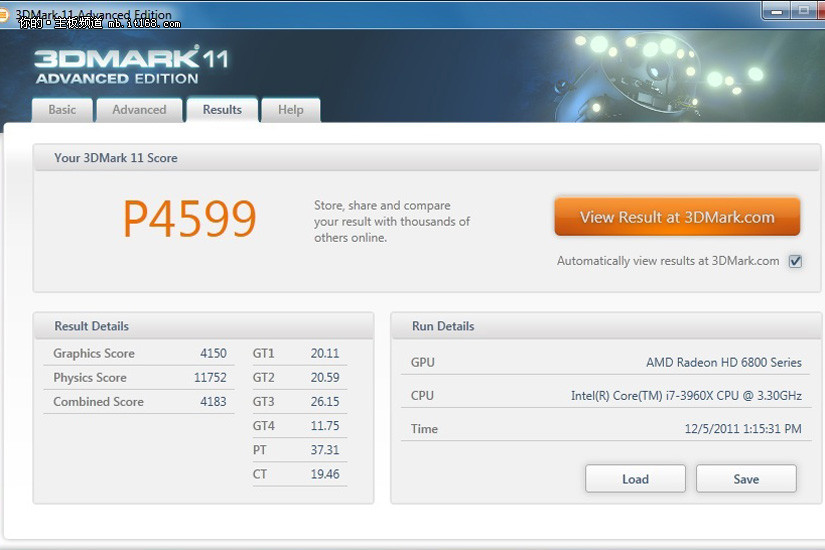The image size is (825, 550).
Task: Click the run time 12/5/2011 entry
Action: [743, 429]
